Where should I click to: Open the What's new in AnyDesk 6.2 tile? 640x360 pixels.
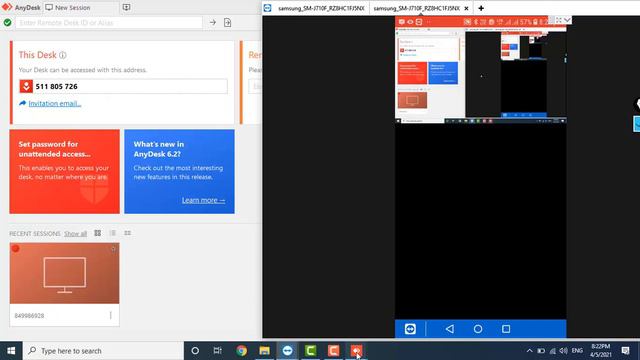179,171
